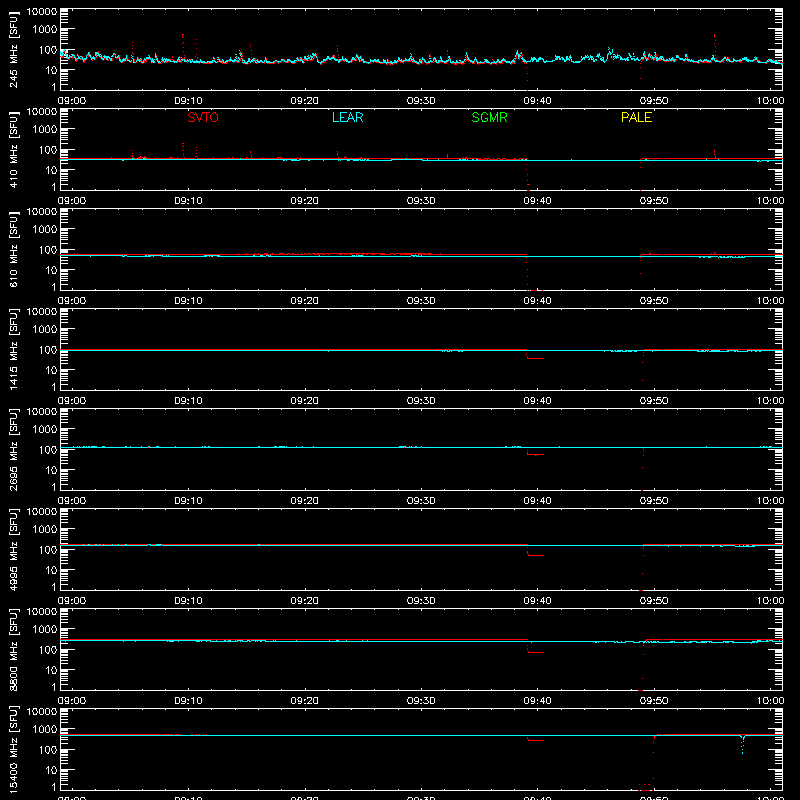800x800 pixels.
Task: Click 10:00 label under the 410 MHz plot
Action: click(x=770, y=201)
